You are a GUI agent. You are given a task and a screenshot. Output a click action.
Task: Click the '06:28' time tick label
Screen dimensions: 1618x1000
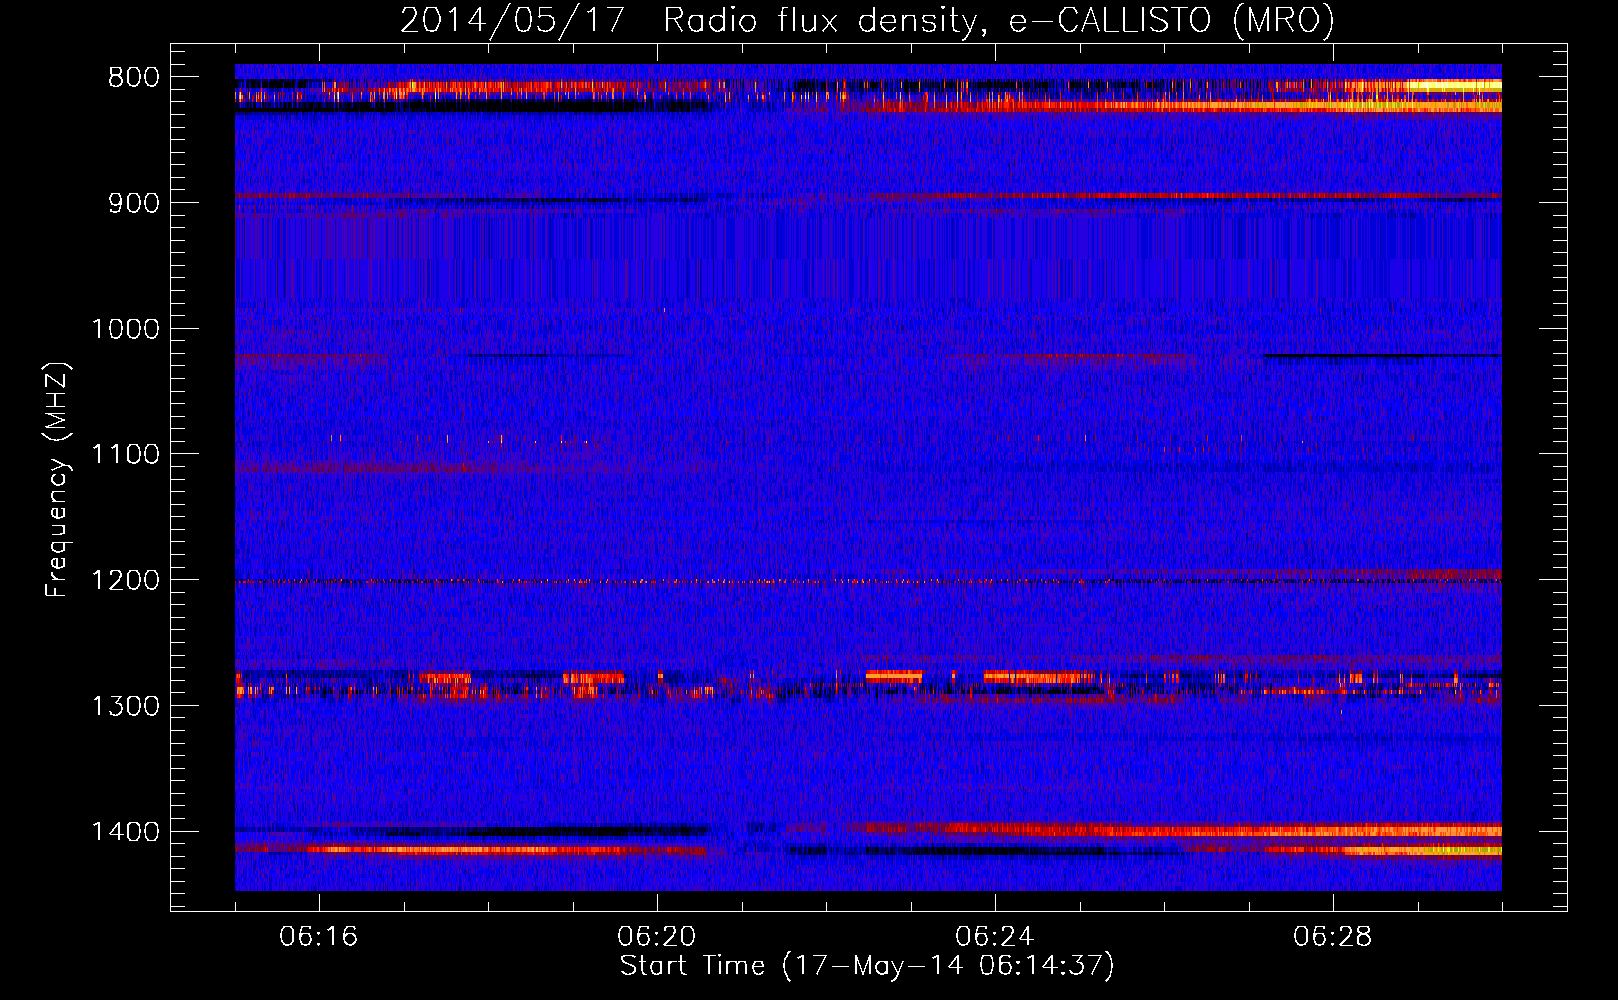1333,937
